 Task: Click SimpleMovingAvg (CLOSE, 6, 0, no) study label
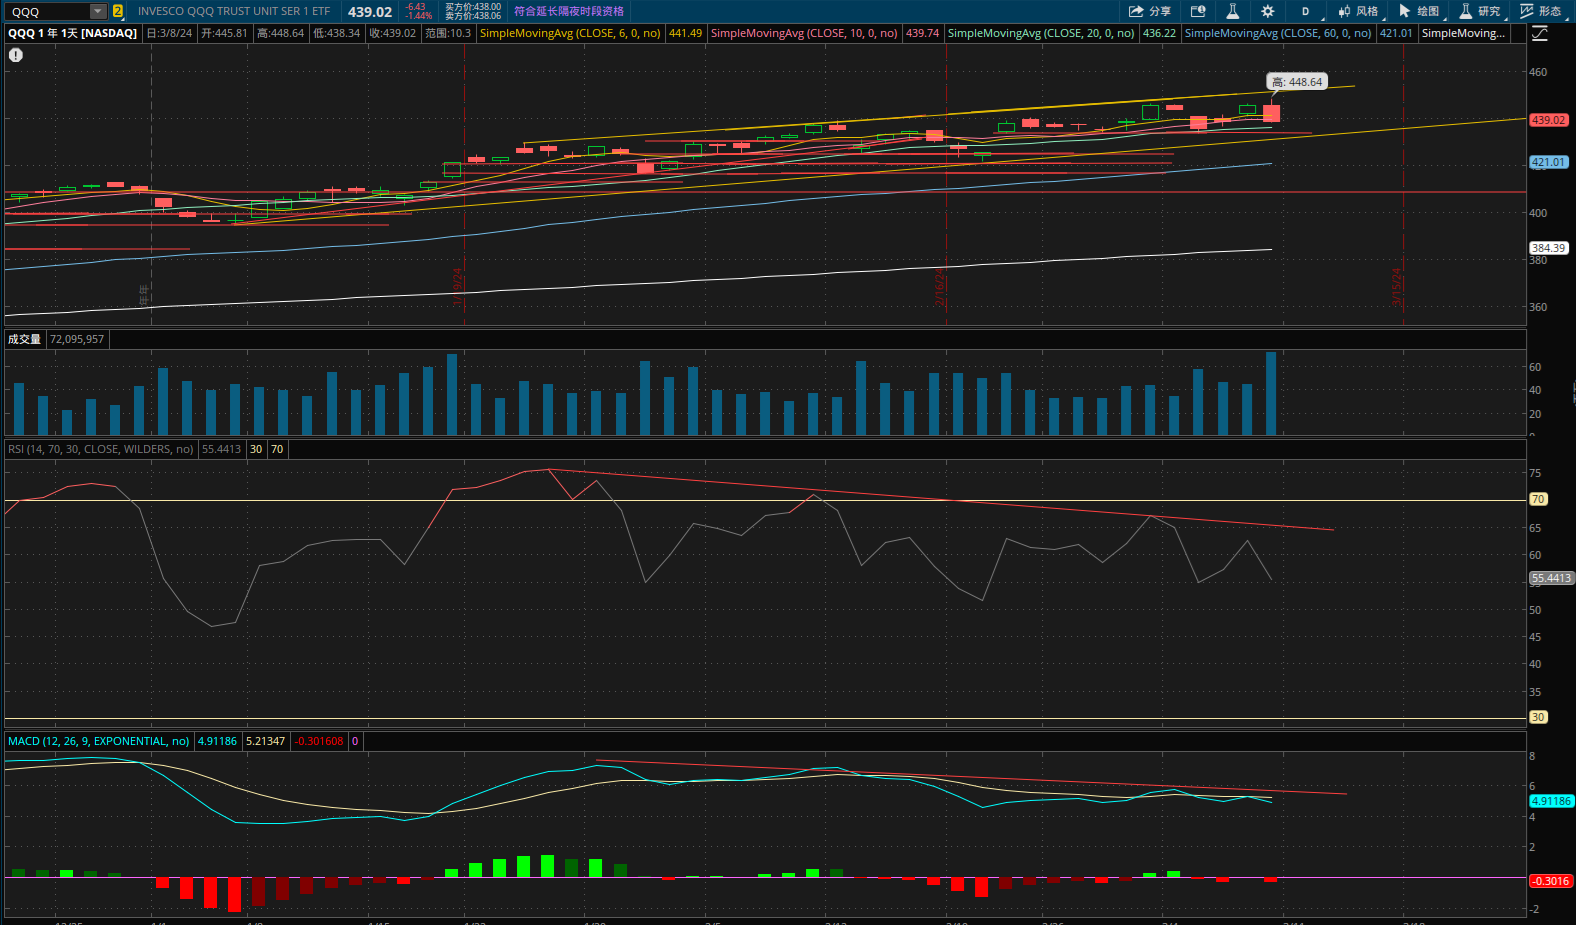[570, 33]
